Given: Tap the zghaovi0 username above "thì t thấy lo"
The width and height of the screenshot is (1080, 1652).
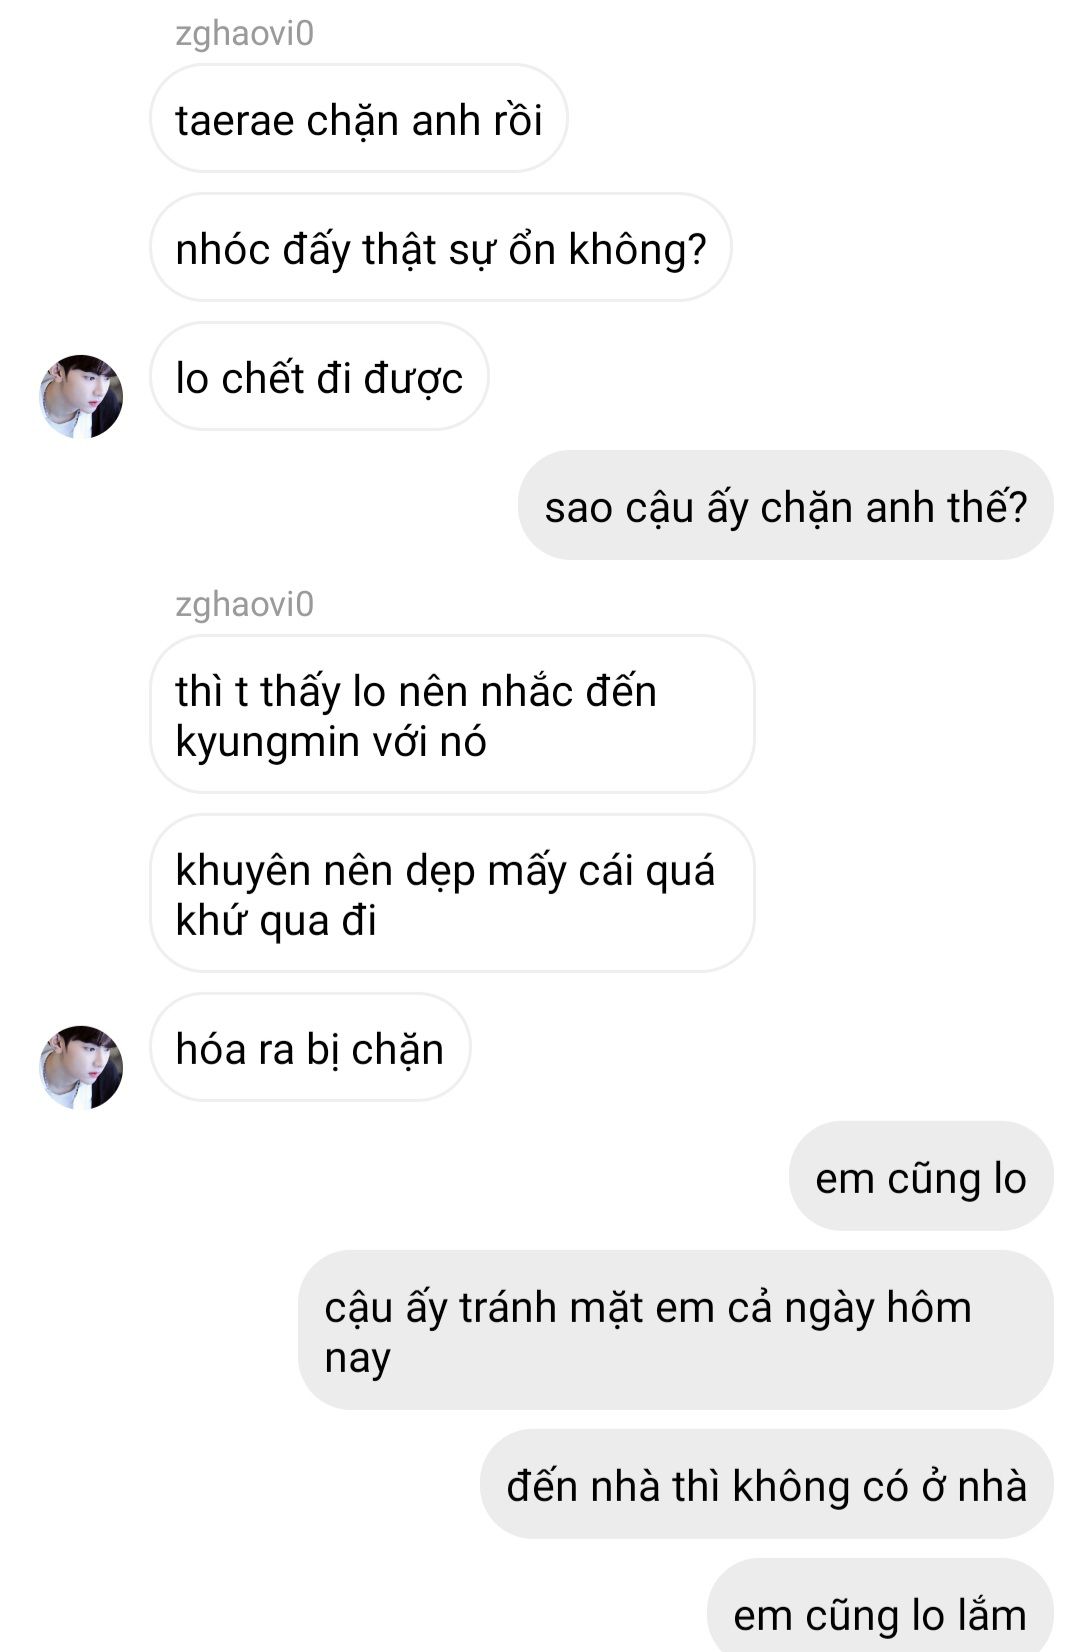Looking at the screenshot, I should click(x=244, y=604).
